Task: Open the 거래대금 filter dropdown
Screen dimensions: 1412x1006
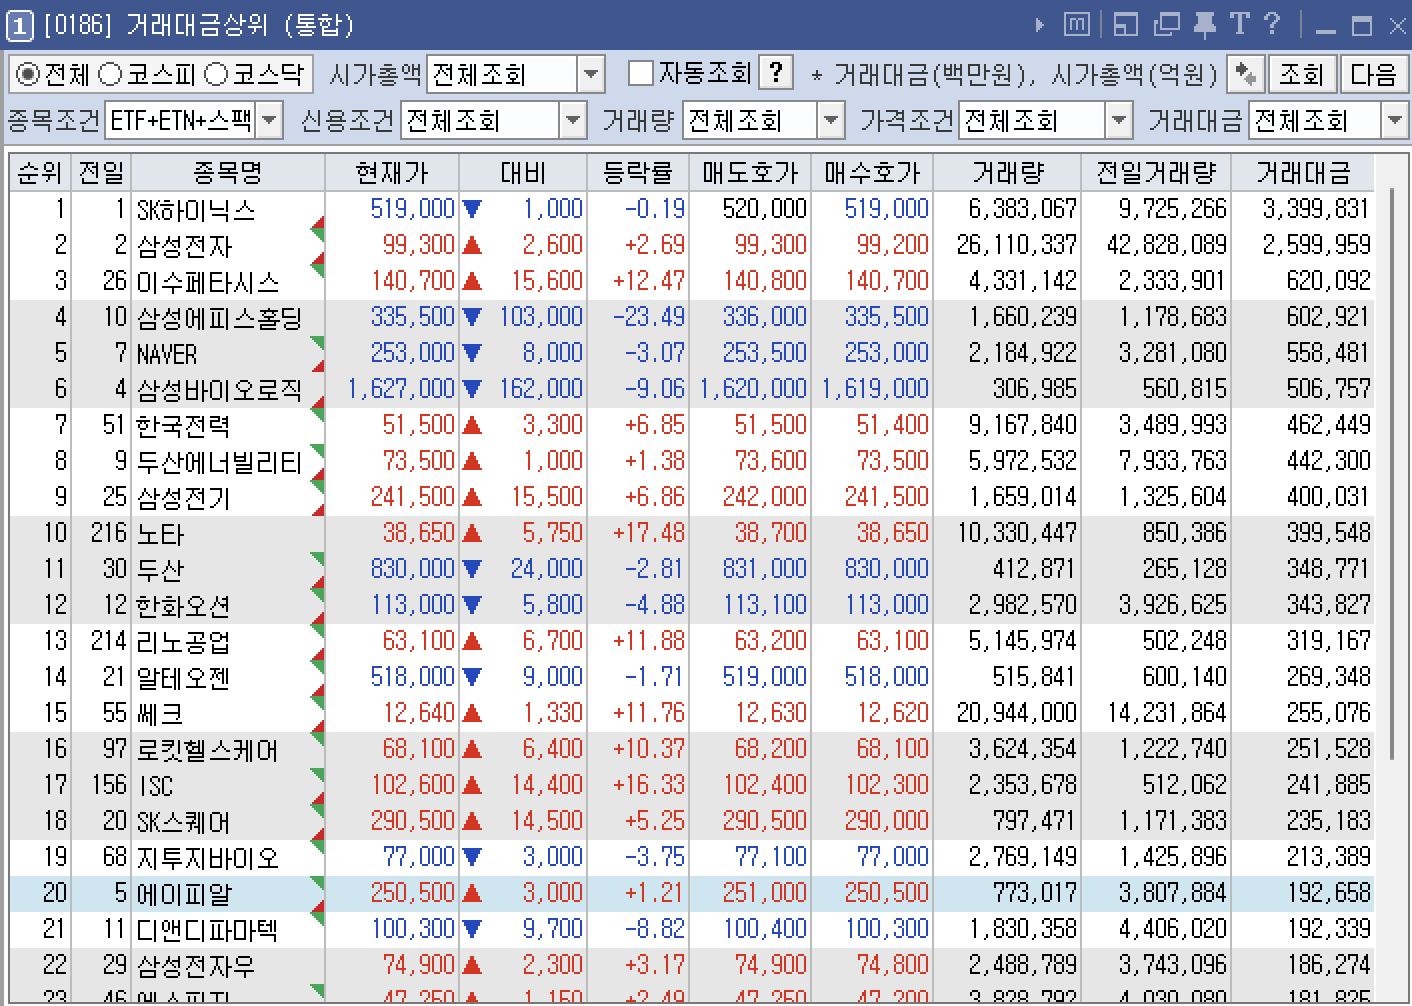Action: (1395, 121)
